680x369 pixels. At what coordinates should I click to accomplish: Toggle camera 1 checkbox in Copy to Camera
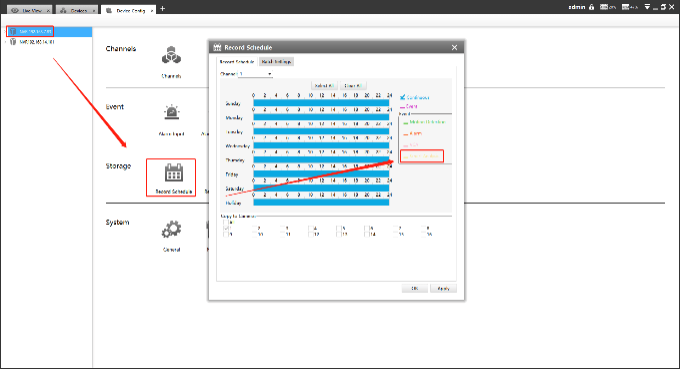[x=226, y=228]
